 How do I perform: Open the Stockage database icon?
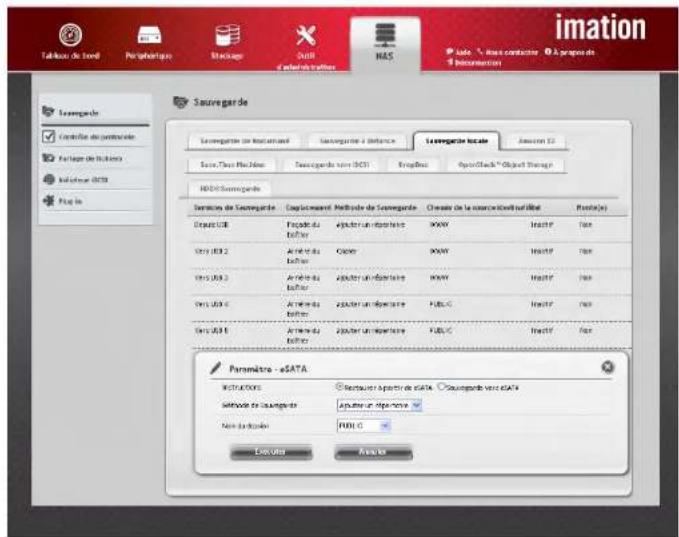pos(227,35)
